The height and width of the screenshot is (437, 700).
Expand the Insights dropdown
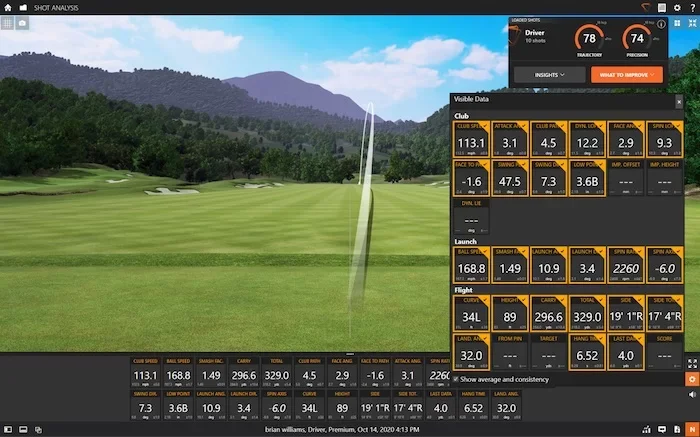pos(550,75)
